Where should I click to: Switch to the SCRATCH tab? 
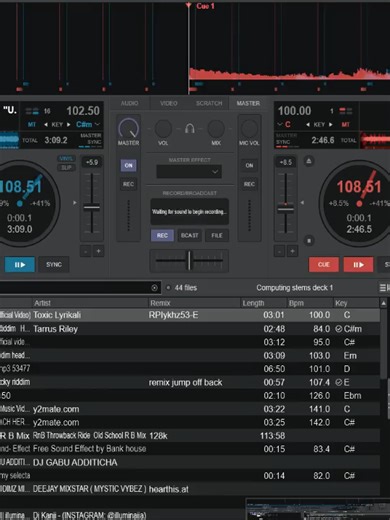(x=209, y=103)
